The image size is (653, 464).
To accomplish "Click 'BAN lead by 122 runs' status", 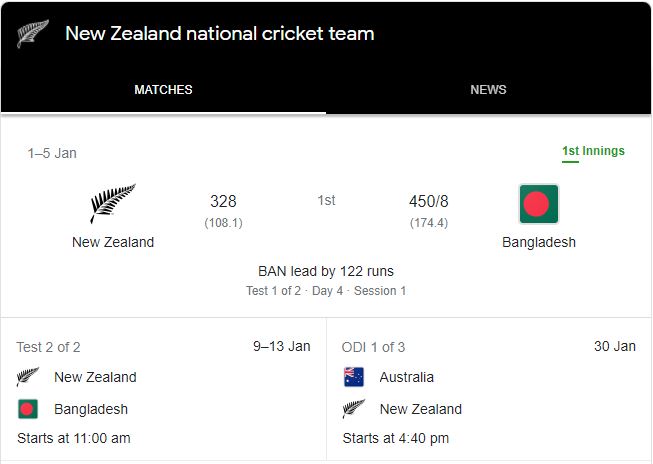I will coord(326,271).
